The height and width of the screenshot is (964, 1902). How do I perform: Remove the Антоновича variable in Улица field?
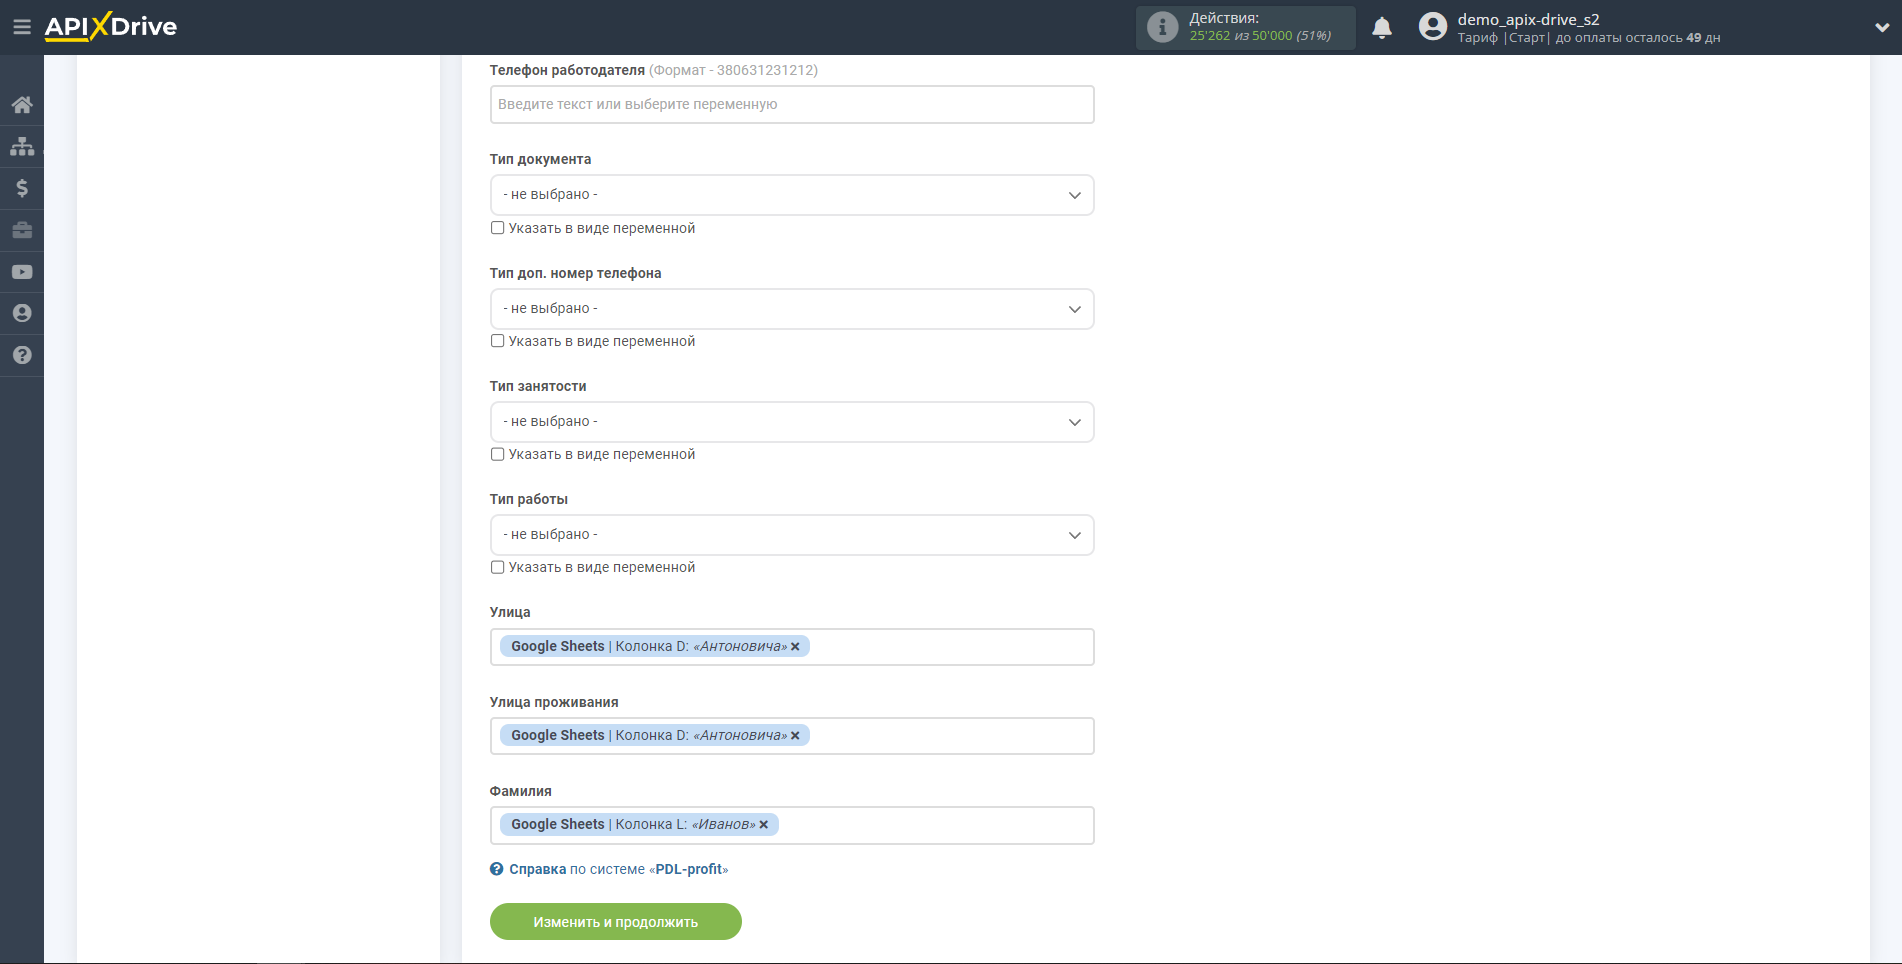point(795,647)
